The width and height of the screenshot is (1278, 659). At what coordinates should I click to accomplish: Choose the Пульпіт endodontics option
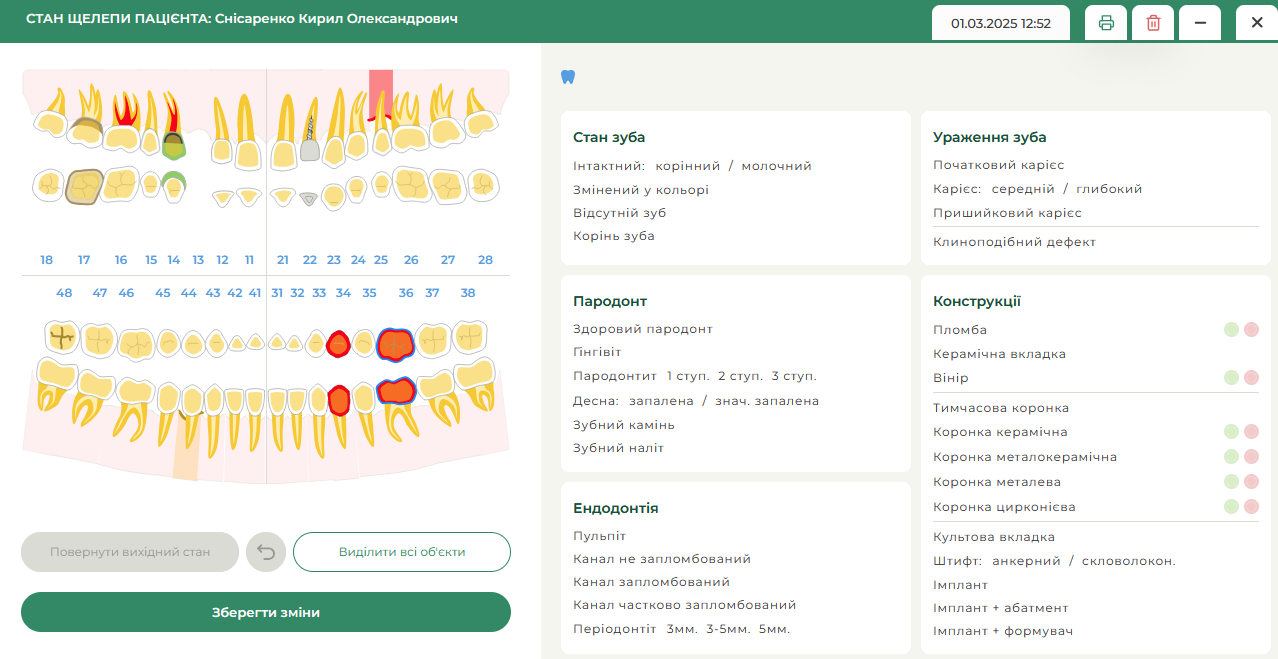pyautogui.click(x=599, y=536)
